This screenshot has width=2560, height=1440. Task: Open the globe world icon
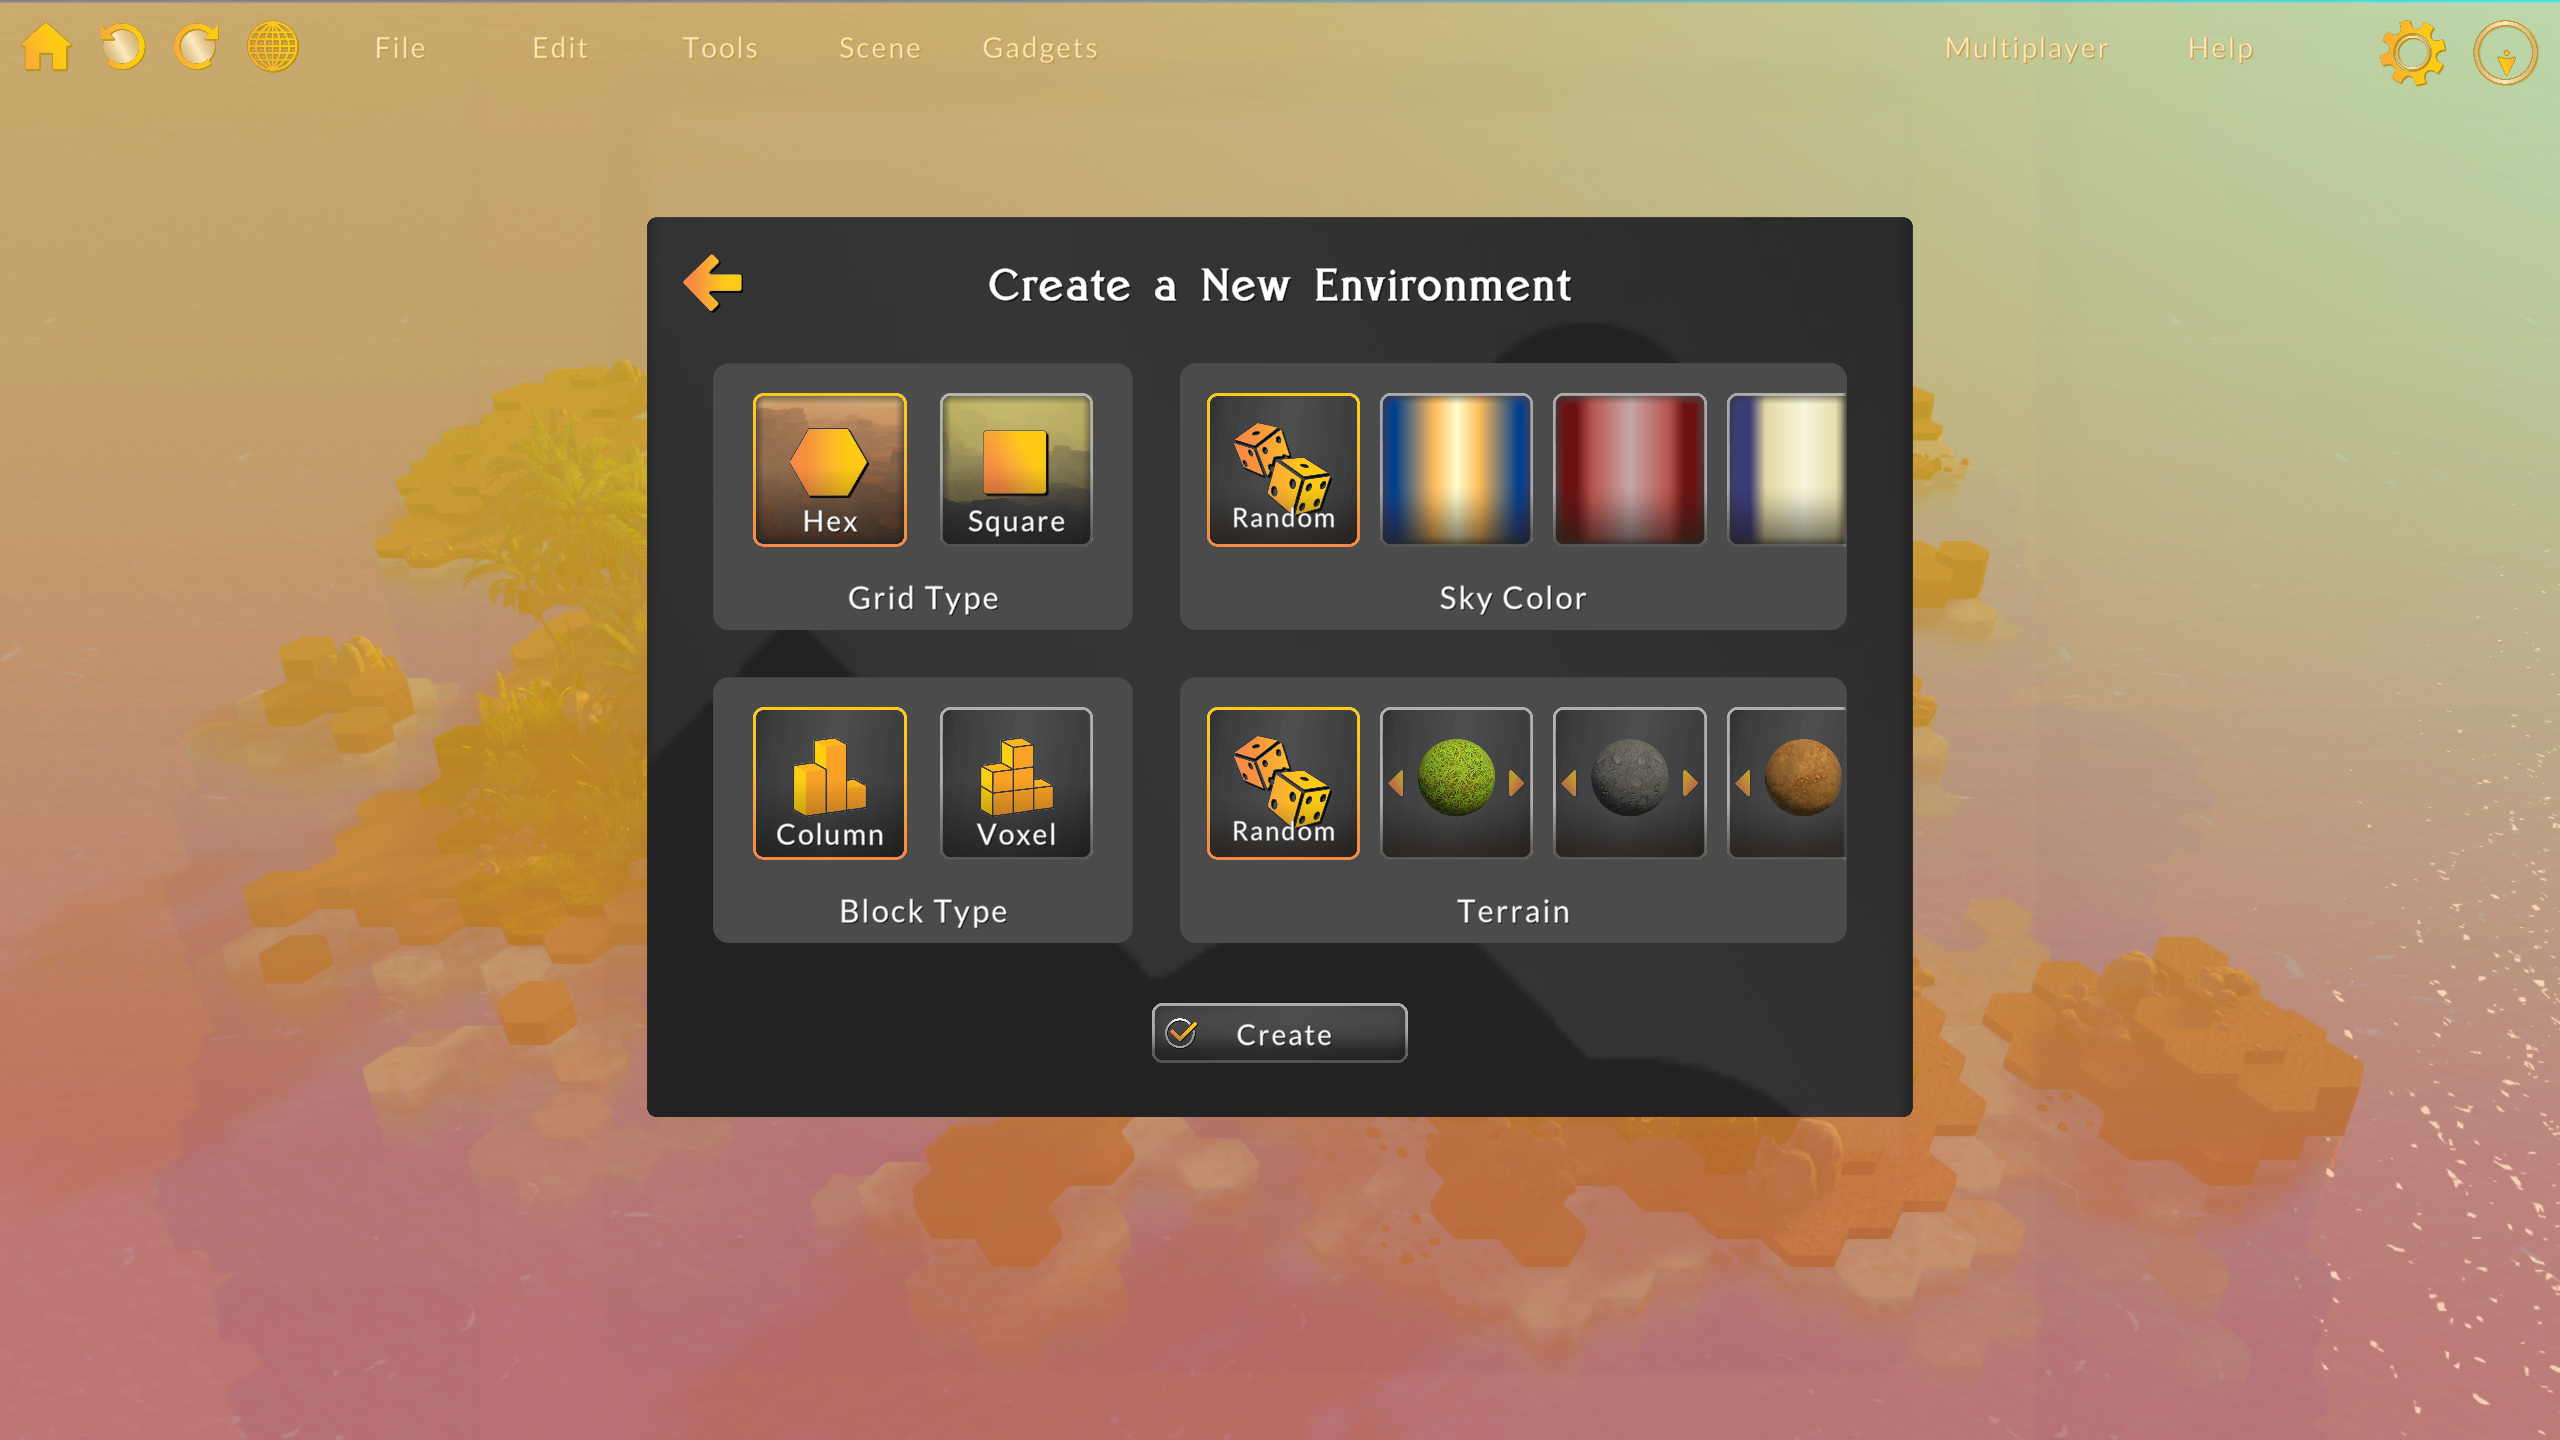[x=273, y=47]
